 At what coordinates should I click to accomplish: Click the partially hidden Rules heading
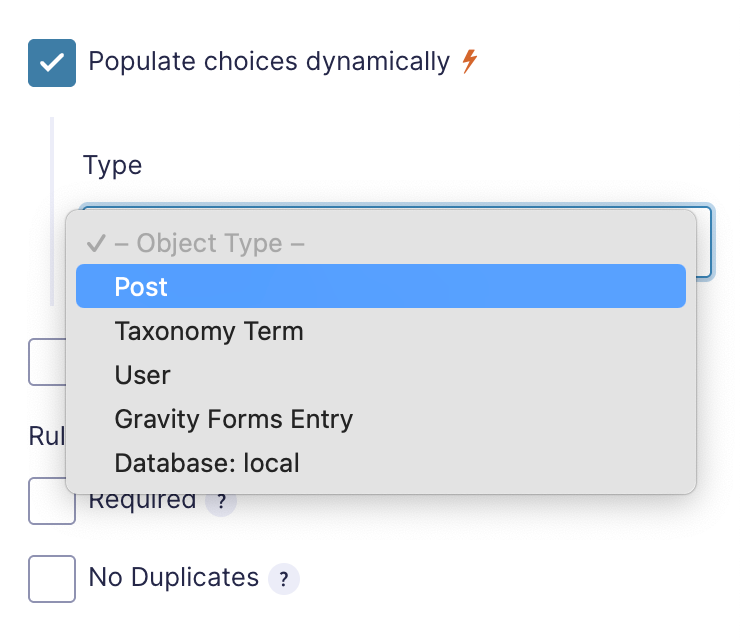tap(47, 436)
